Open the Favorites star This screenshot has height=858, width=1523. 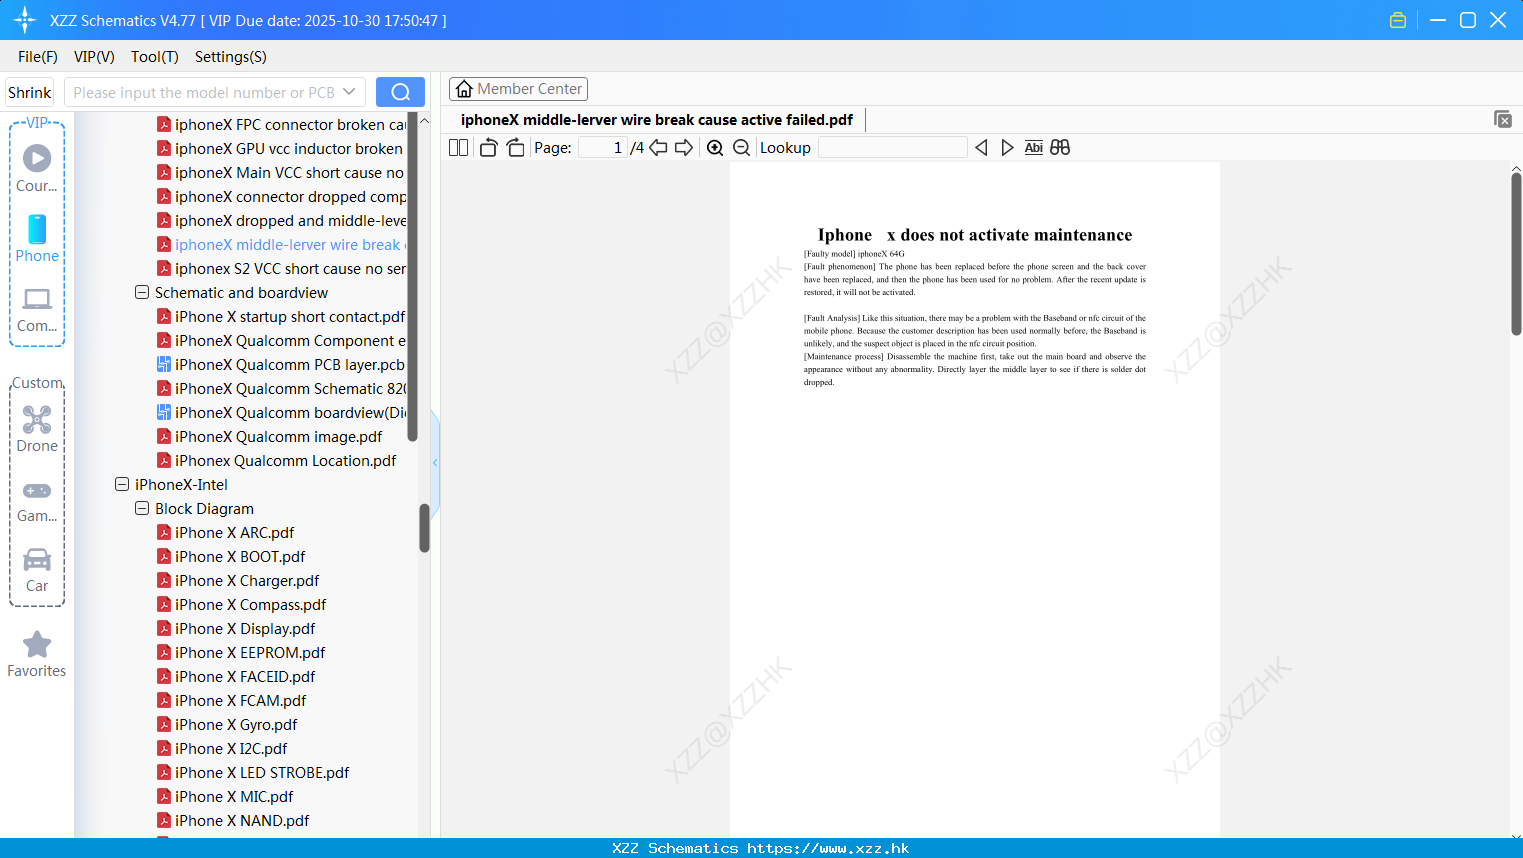(x=37, y=654)
